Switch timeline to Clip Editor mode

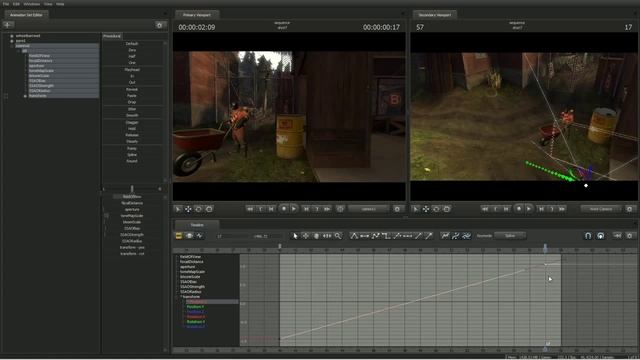[179, 236]
